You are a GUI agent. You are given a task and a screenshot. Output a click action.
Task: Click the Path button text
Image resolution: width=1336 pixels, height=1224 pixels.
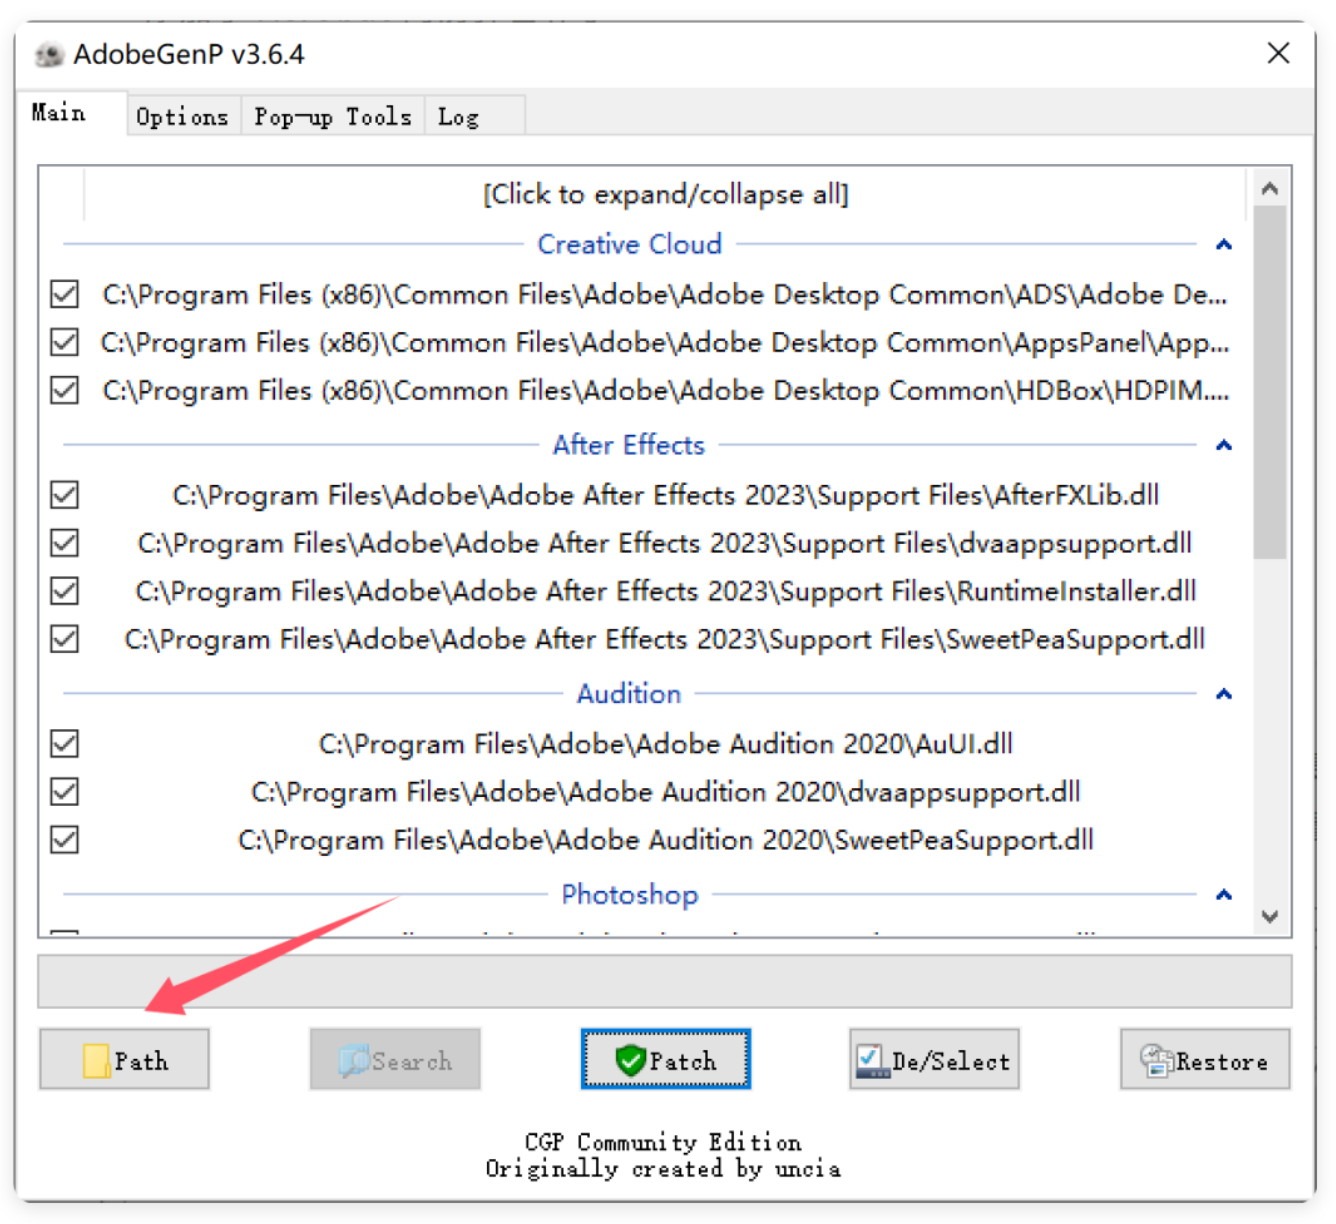[x=142, y=1061]
